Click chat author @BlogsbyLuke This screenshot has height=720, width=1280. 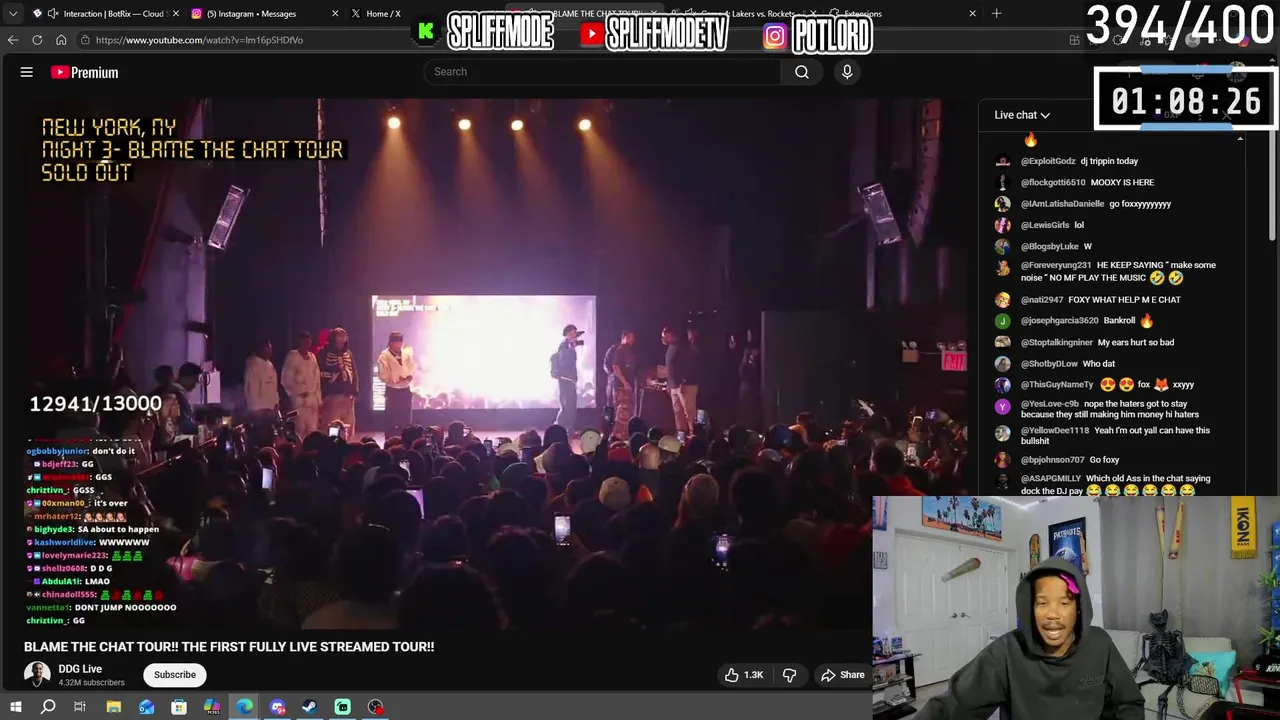[1050, 246]
